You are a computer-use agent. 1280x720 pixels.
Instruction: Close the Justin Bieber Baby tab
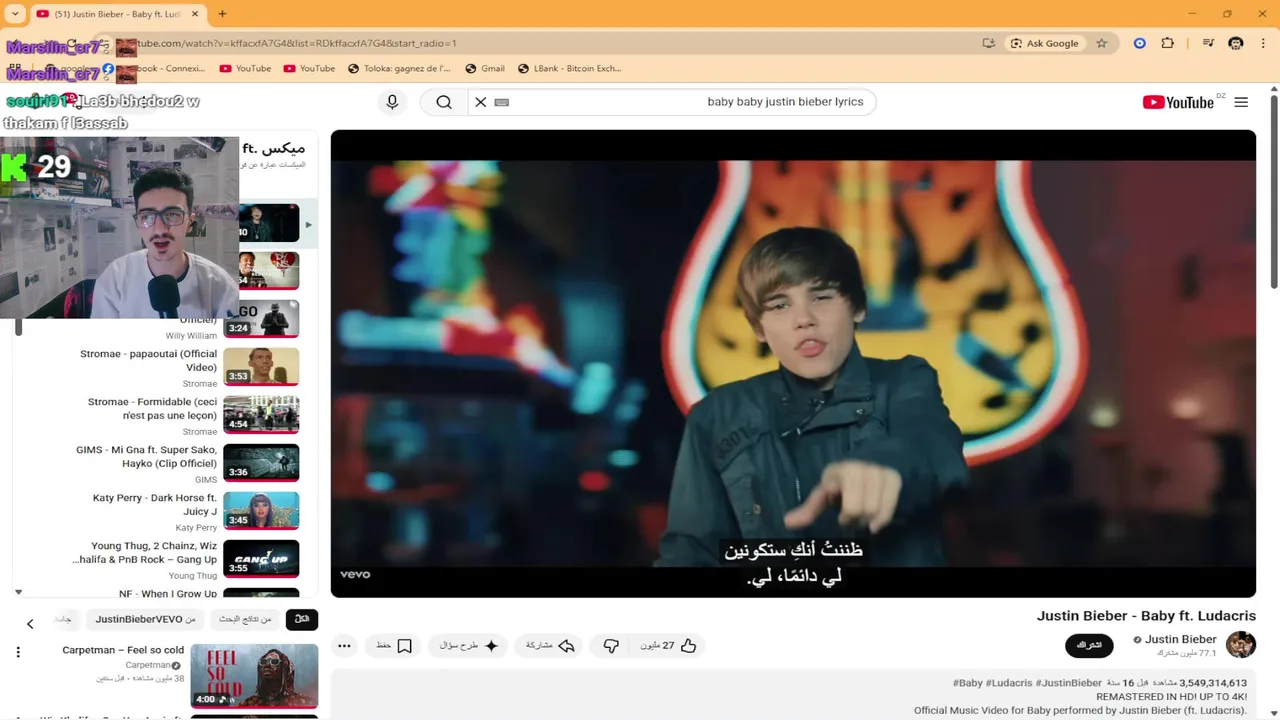(195, 14)
